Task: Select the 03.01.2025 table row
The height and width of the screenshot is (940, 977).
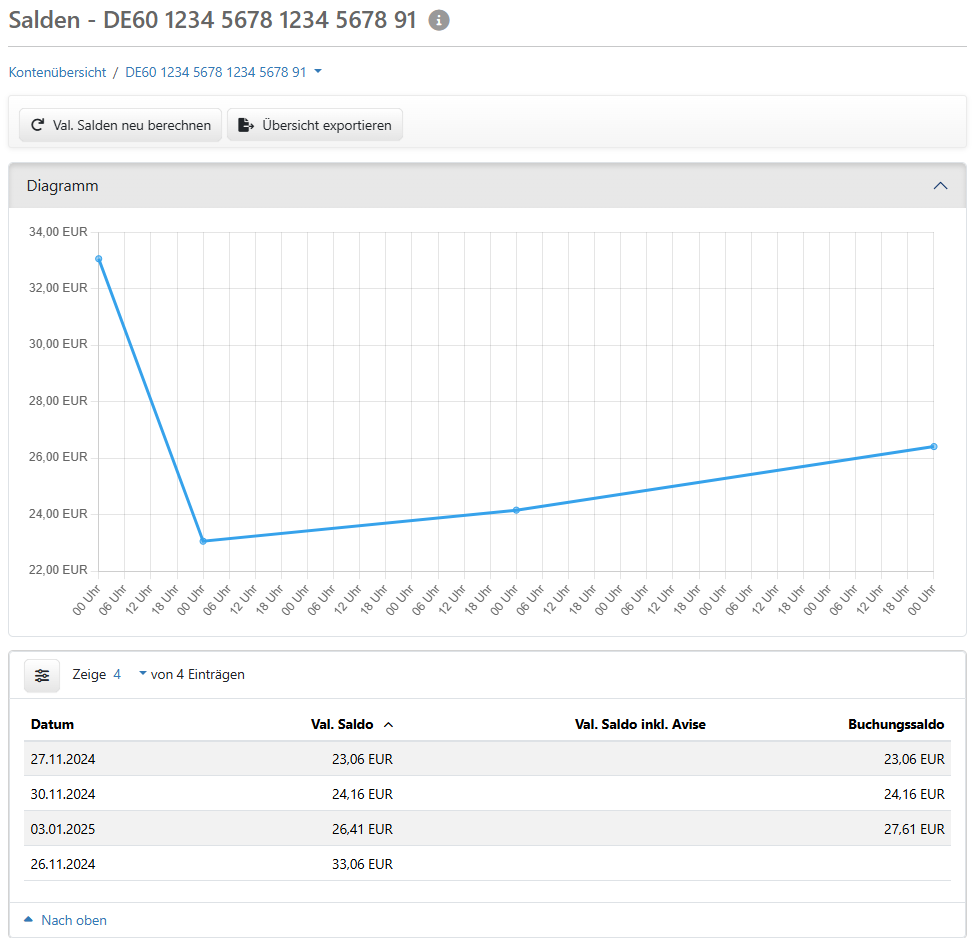Action: pyautogui.click(x=487, y=829)
